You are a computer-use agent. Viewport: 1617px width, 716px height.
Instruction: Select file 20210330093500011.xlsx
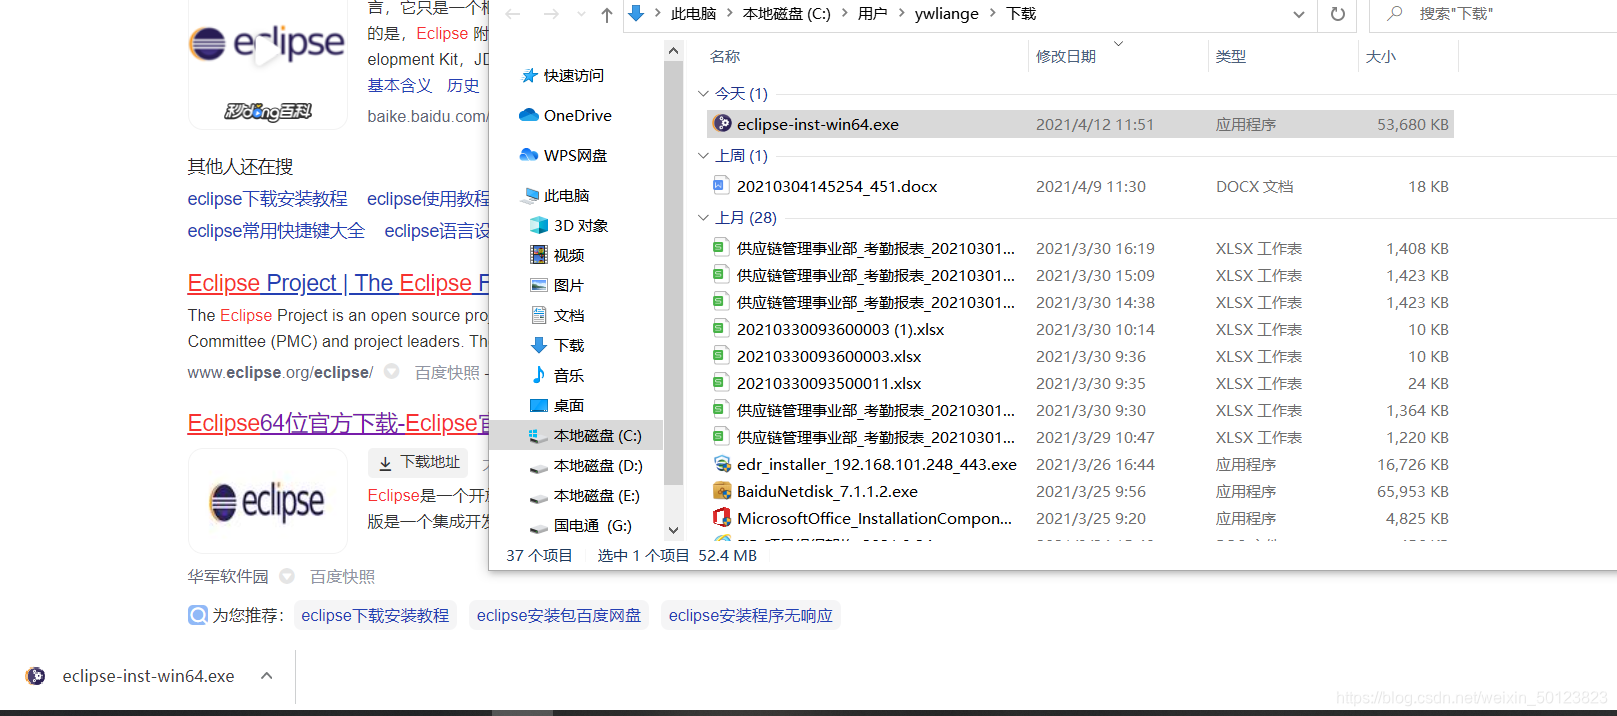[x=829, y=384]
